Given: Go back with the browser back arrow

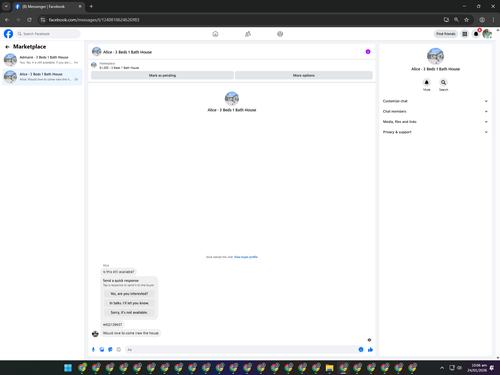Looking at the screenshot, I should tap(7, 20).
